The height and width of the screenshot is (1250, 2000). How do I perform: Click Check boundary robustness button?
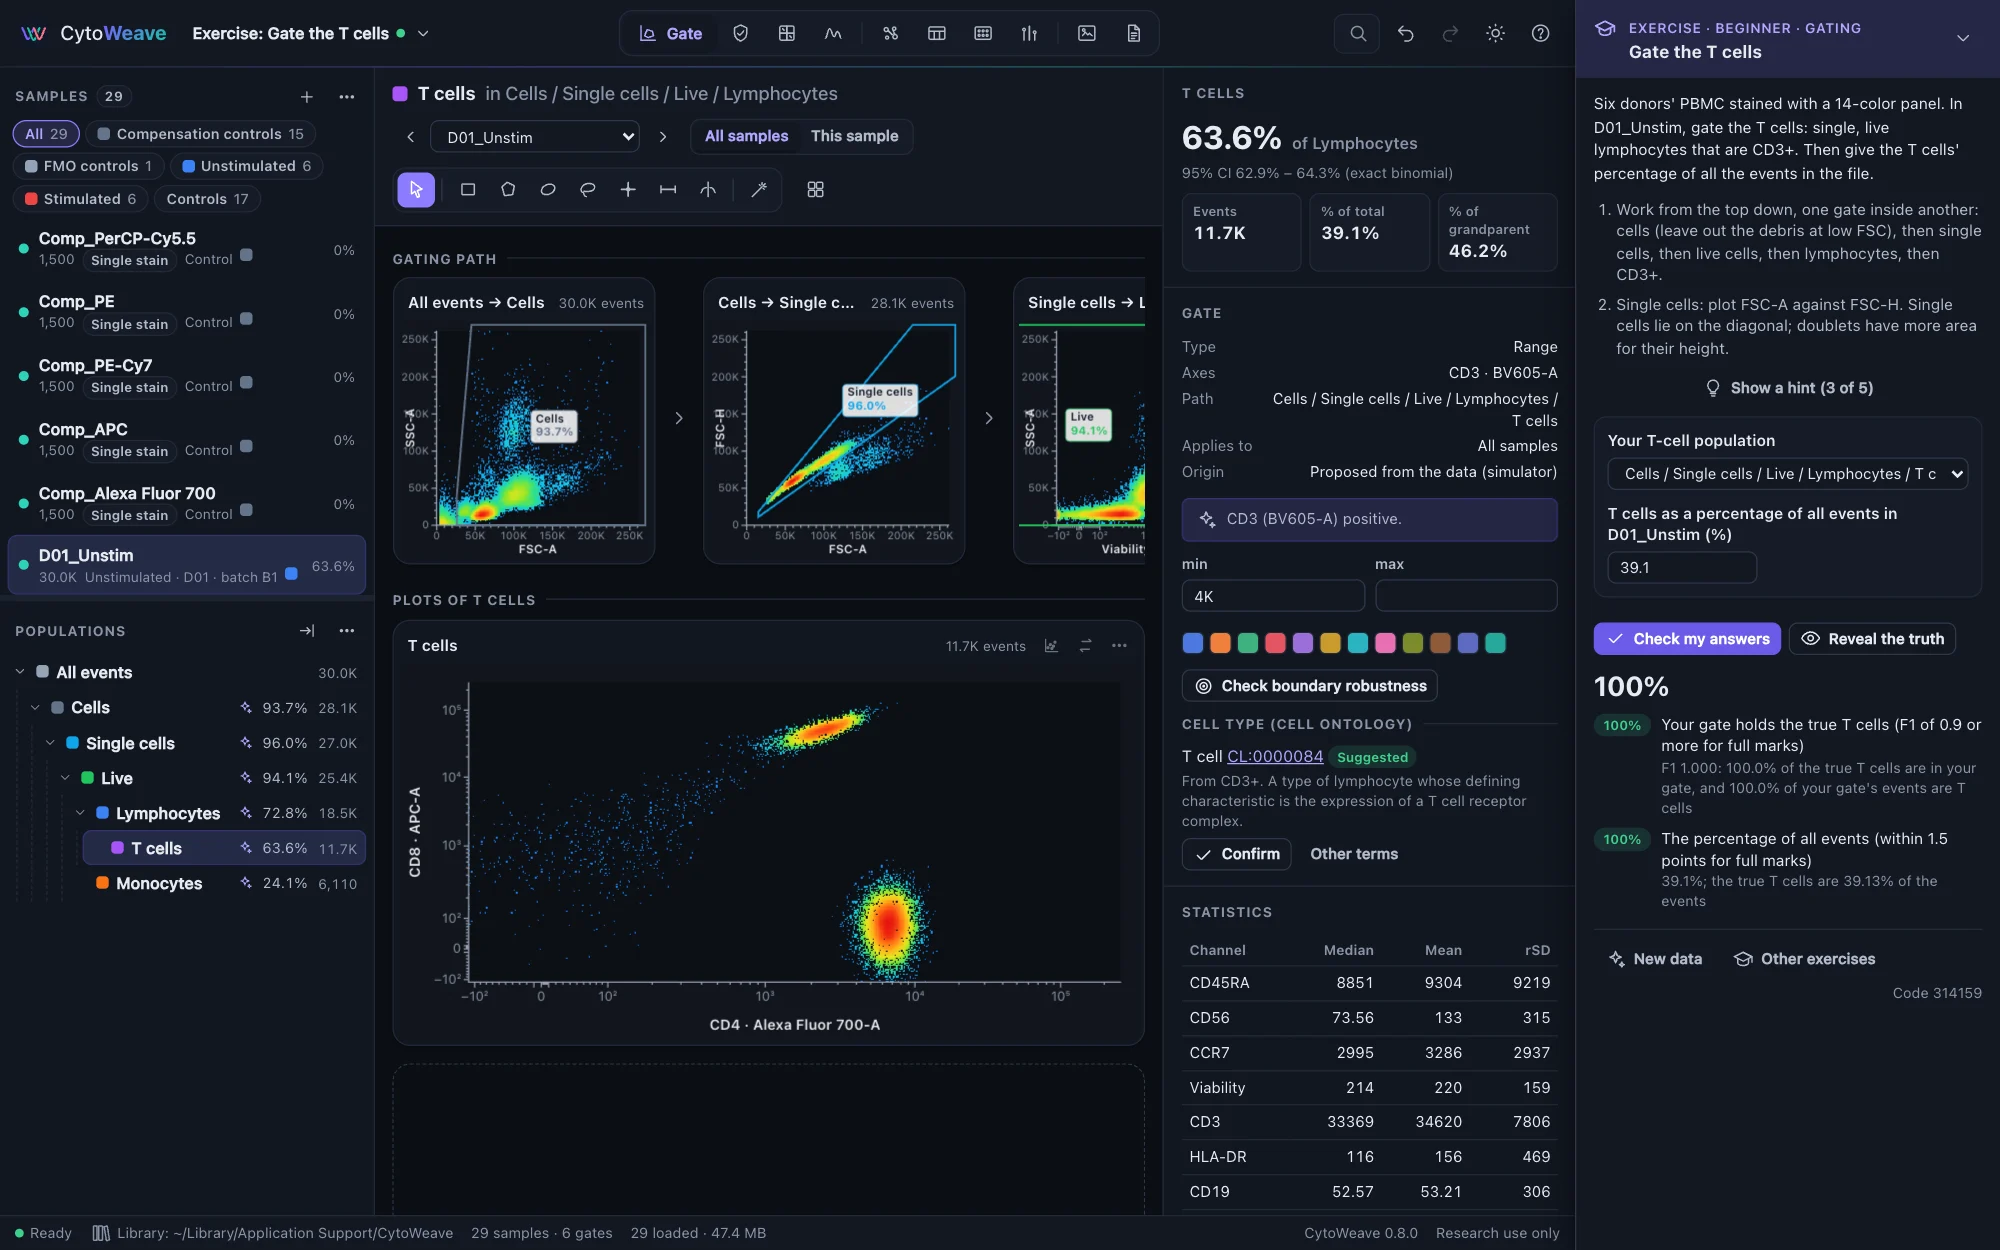1310,686
